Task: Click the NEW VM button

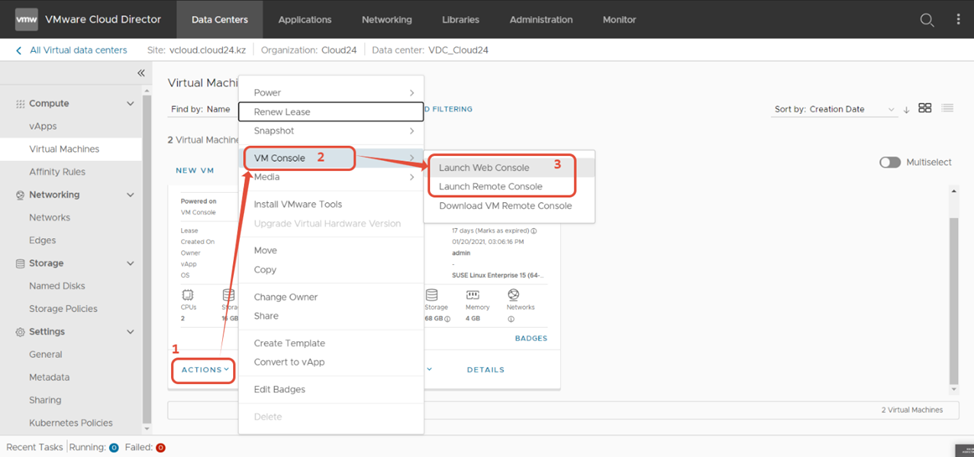Action: point(195,171)
